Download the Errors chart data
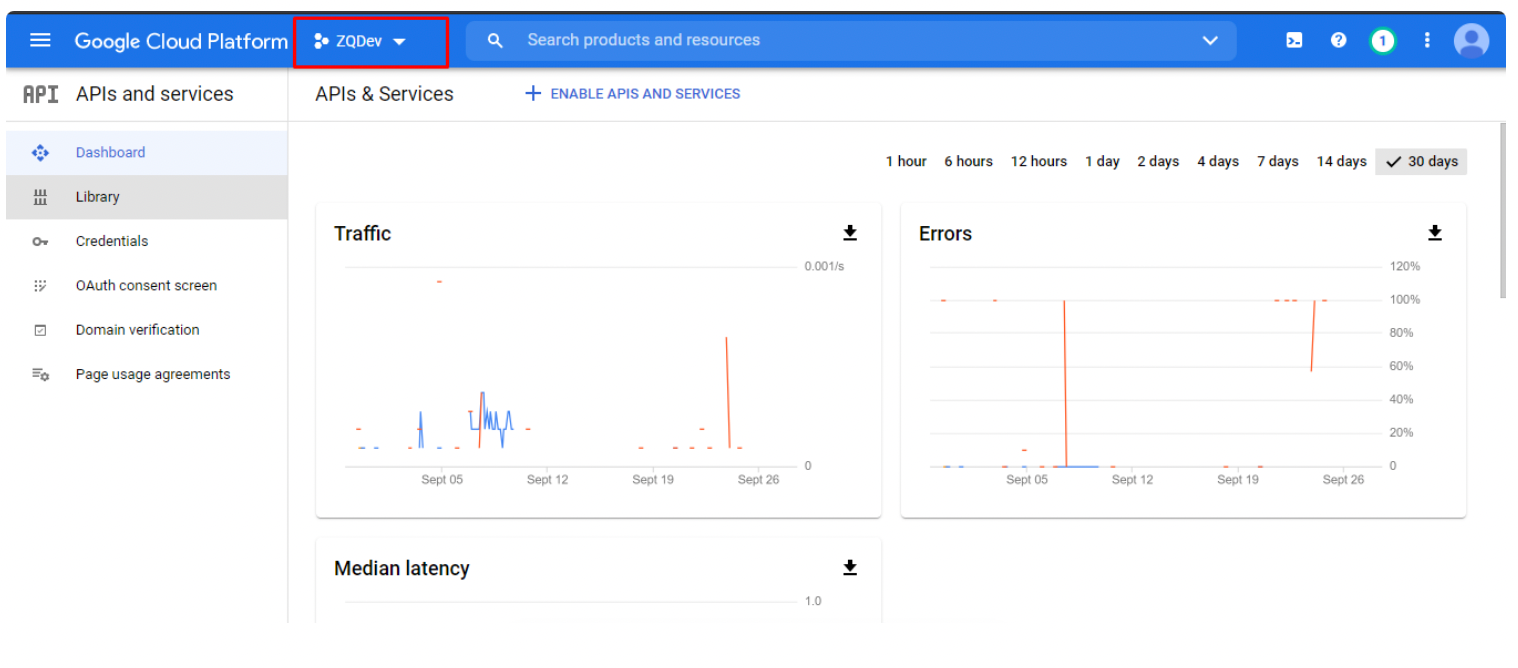This screenshot has width=1518, height=668. click(1435, 233)
